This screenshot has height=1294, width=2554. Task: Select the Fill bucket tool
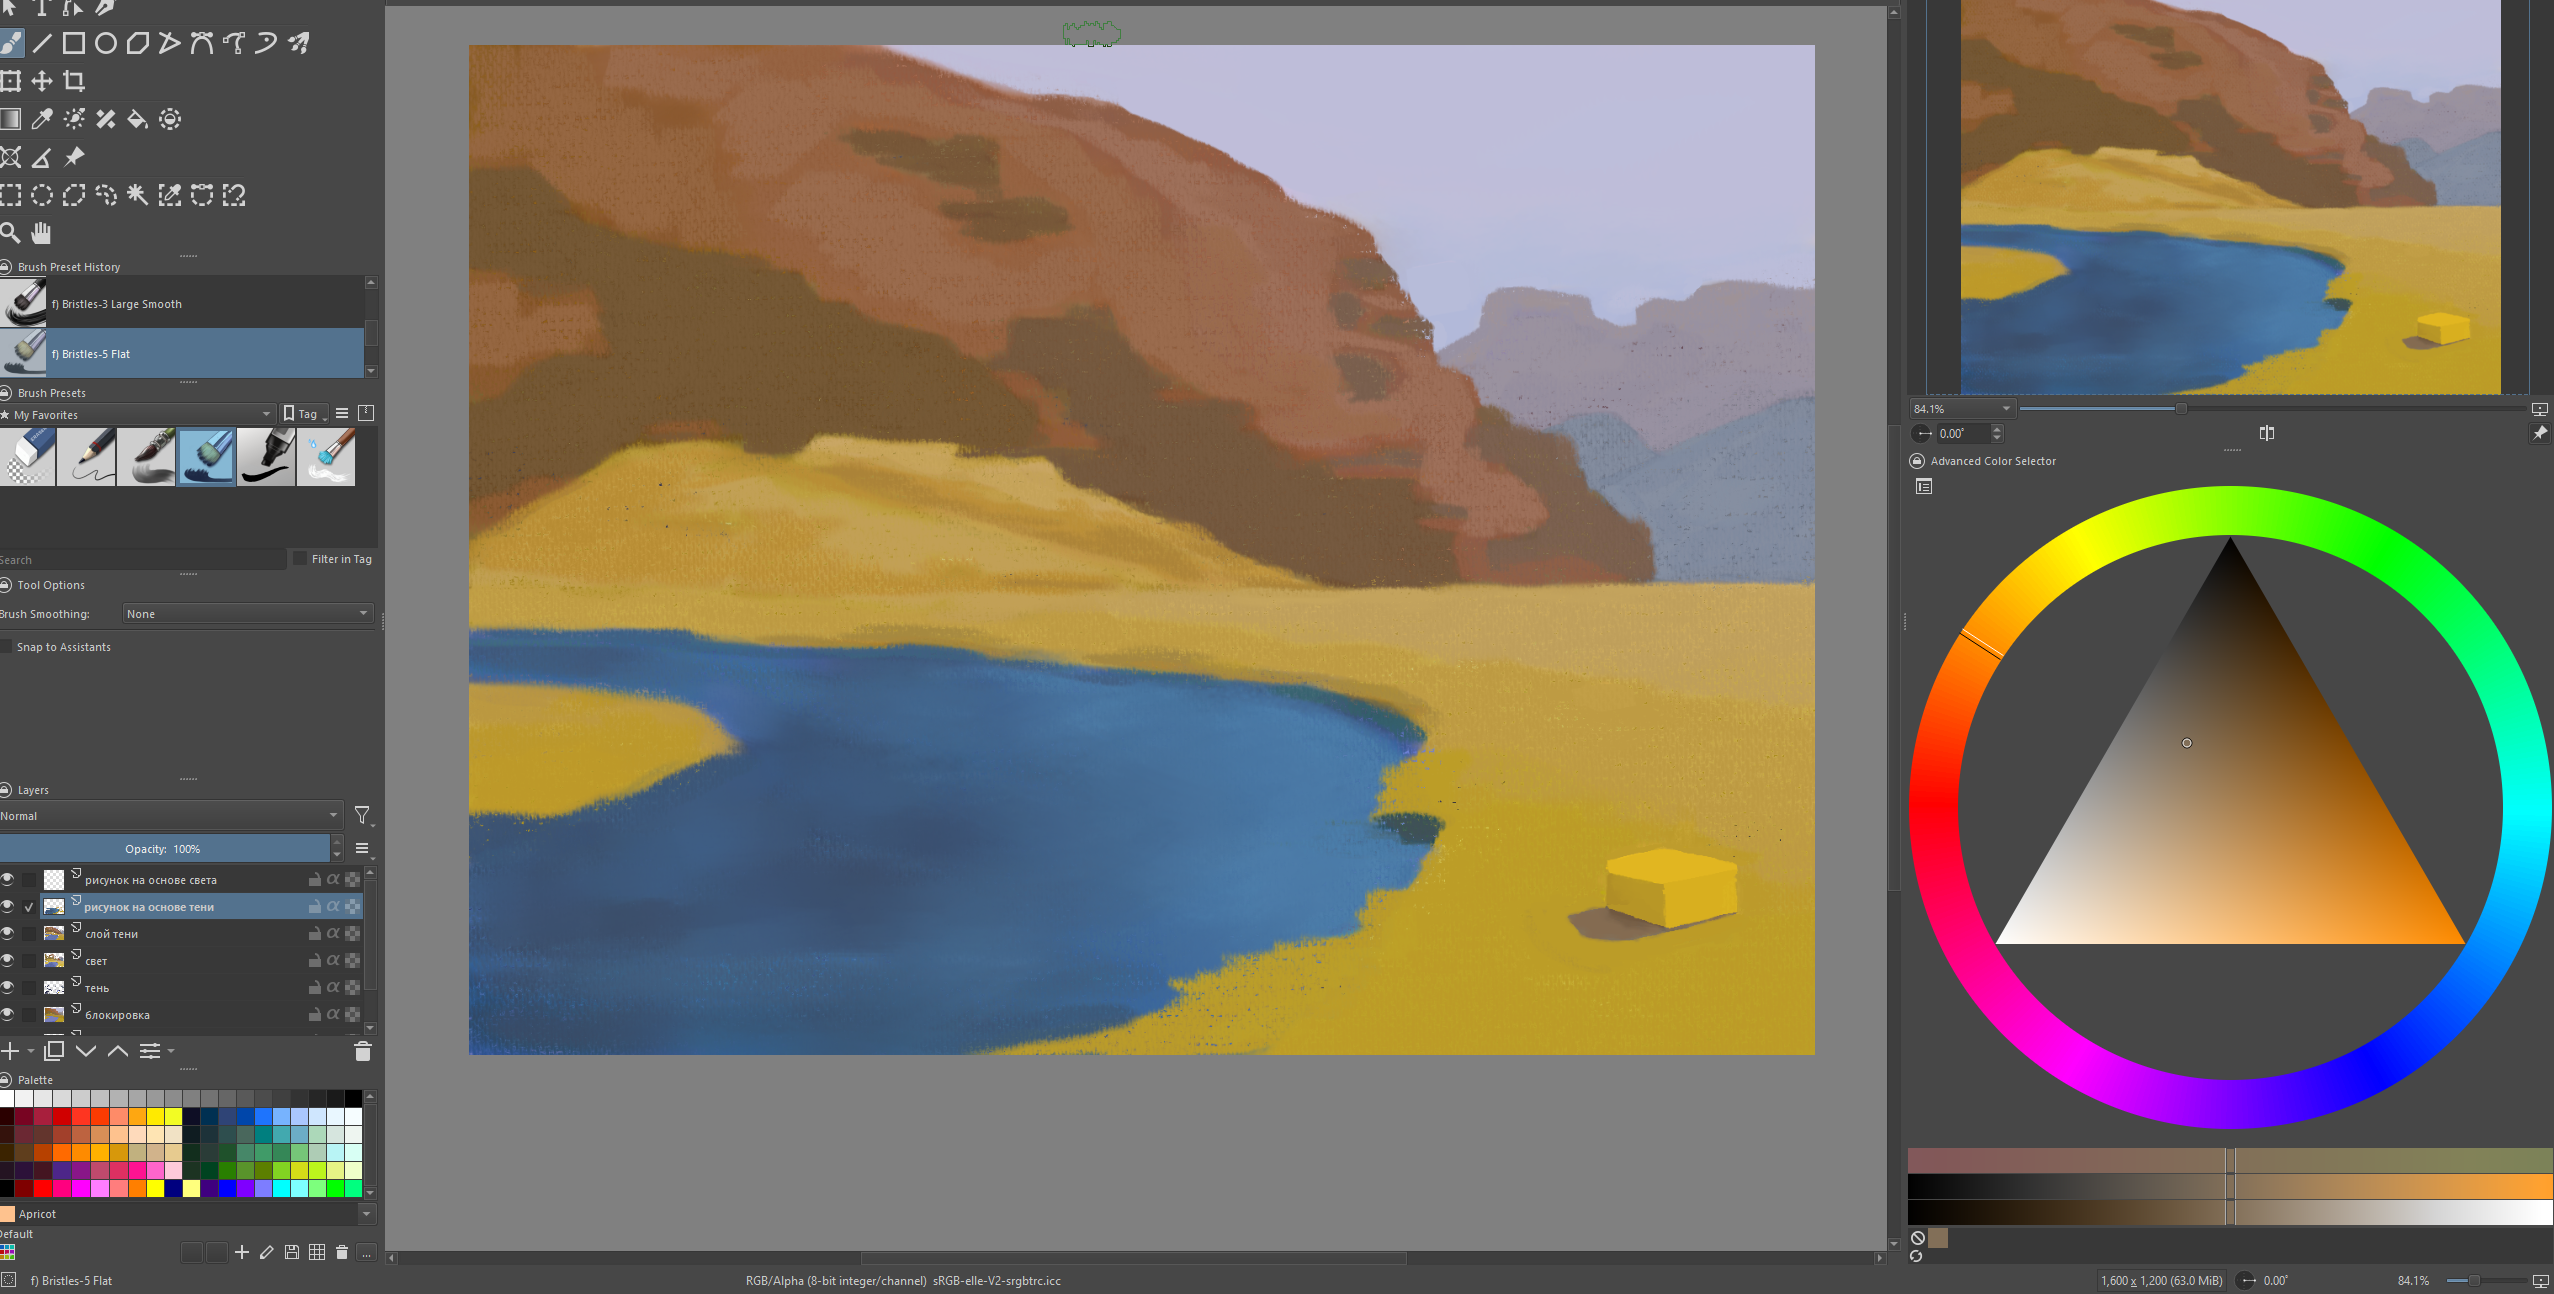coord(138,119)
